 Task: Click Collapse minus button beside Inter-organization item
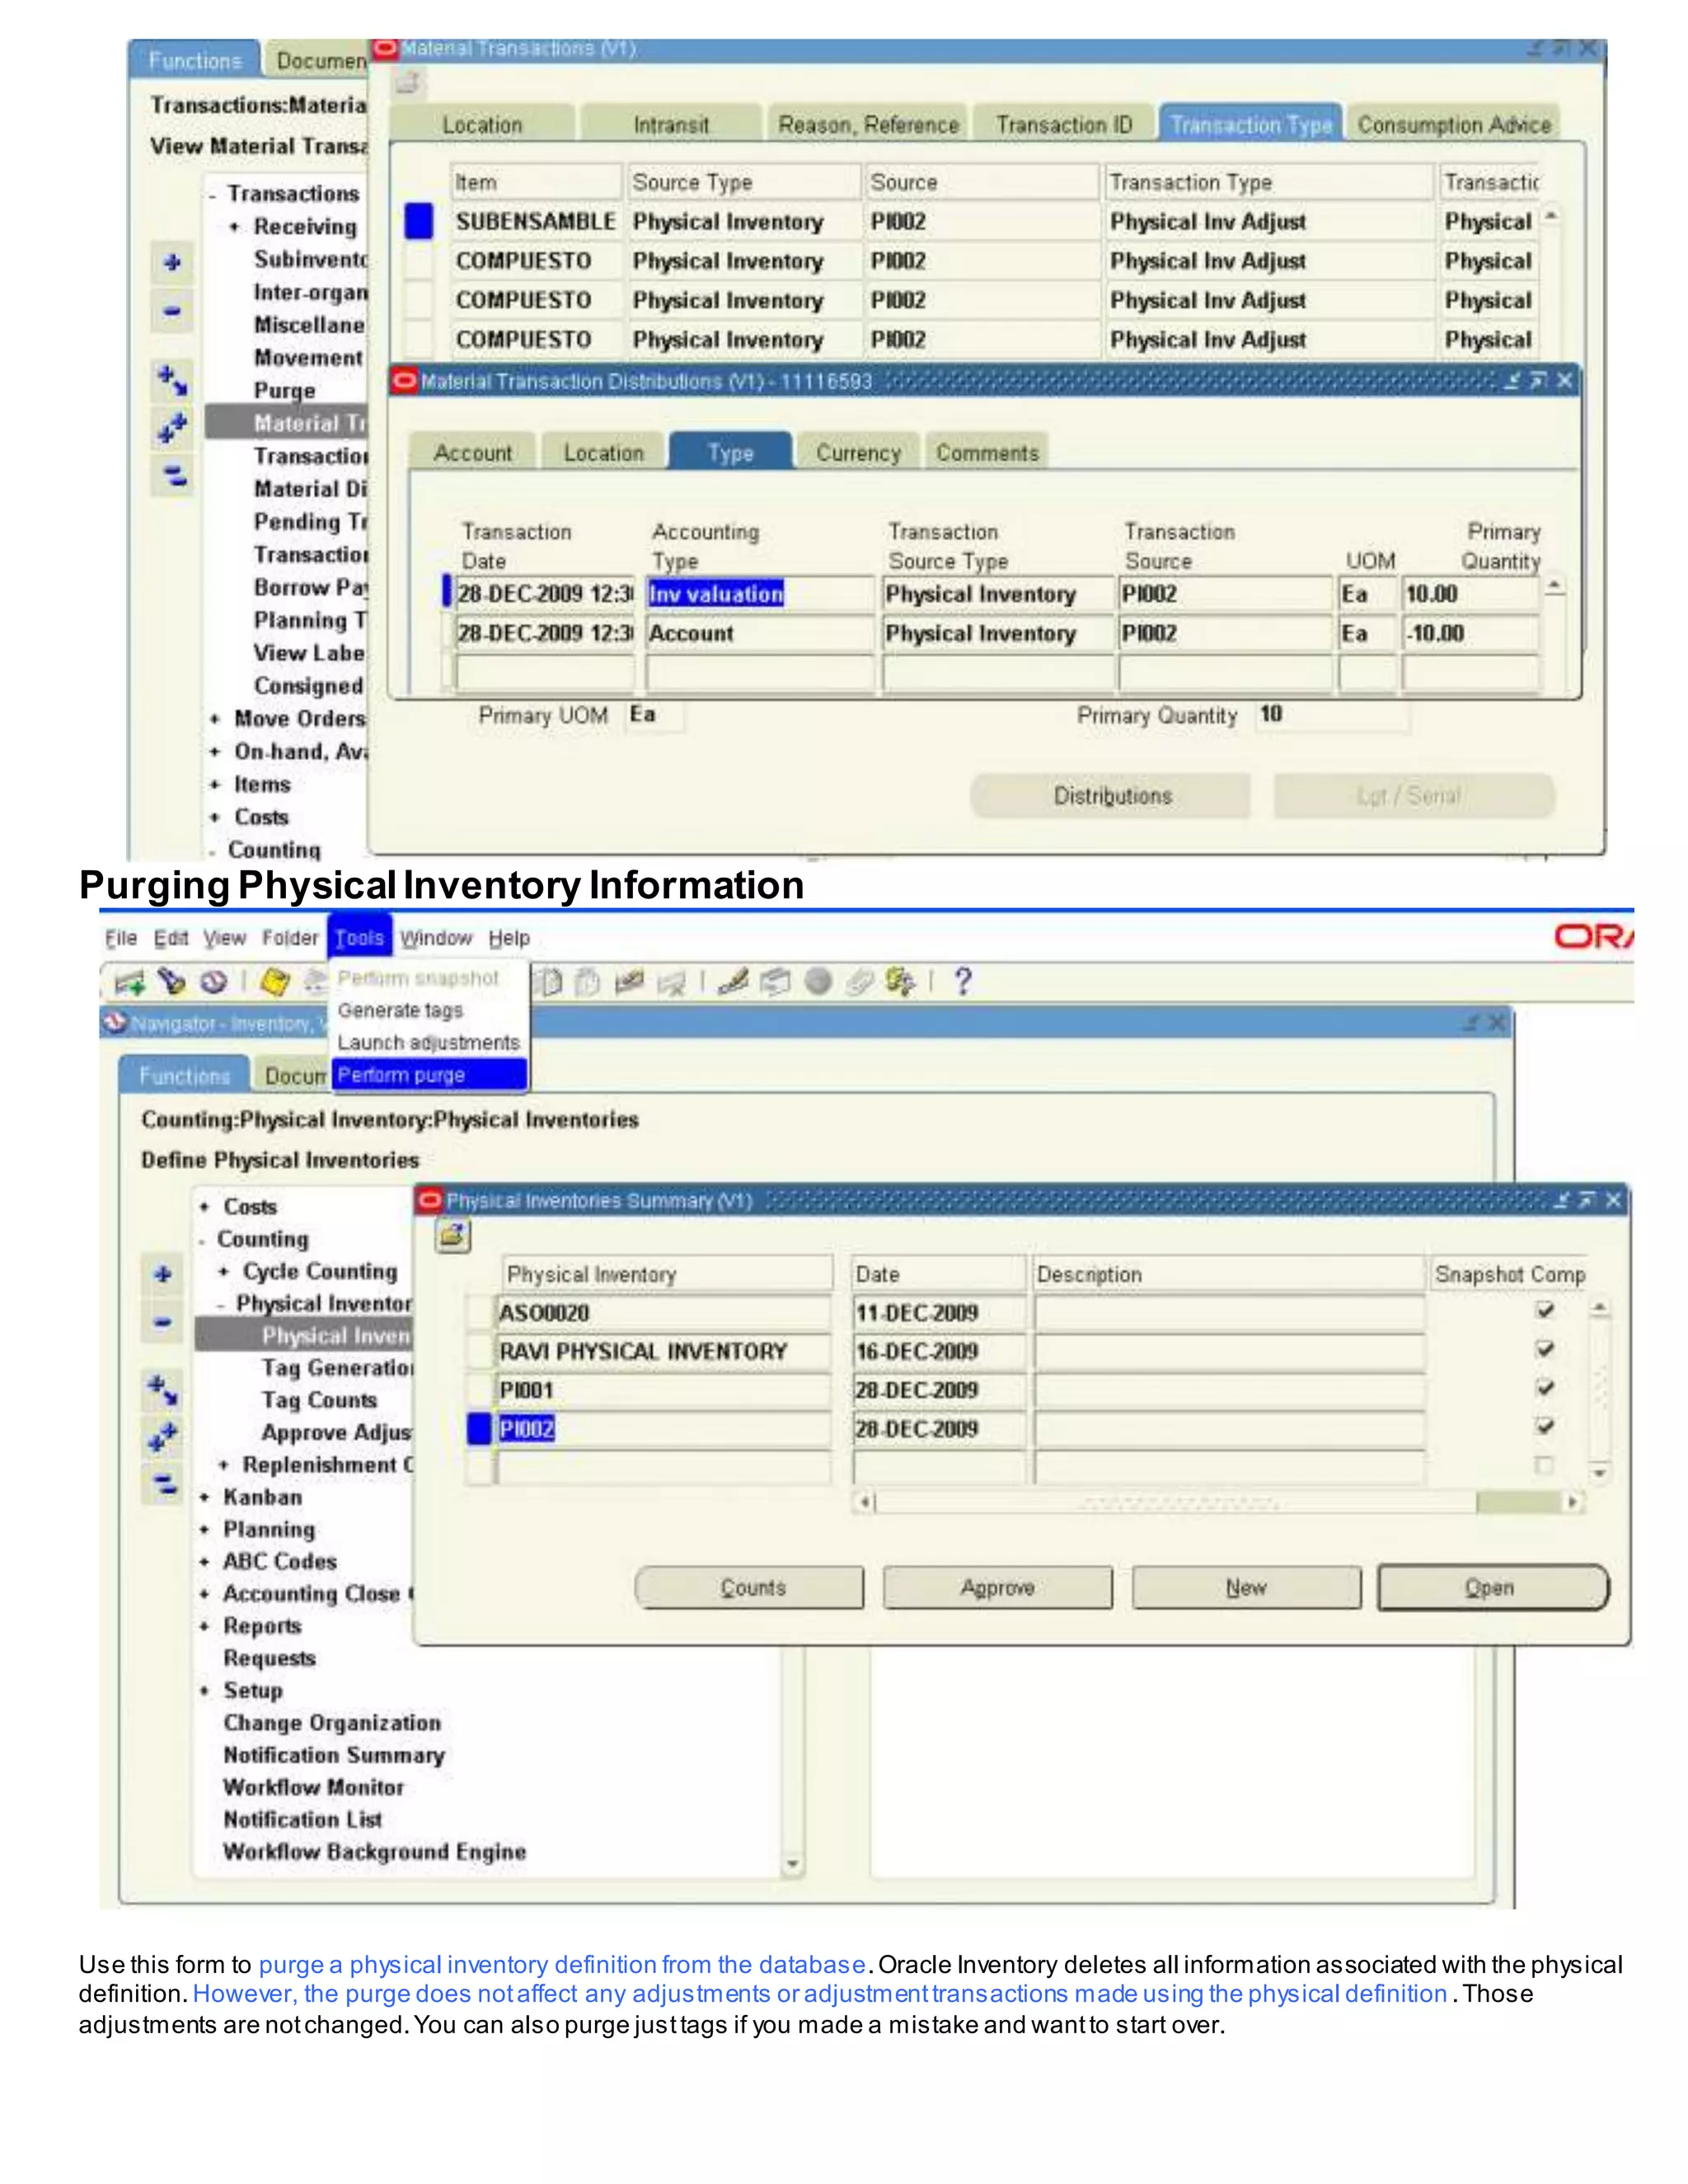pyautogui.click(x=172, y=311)
